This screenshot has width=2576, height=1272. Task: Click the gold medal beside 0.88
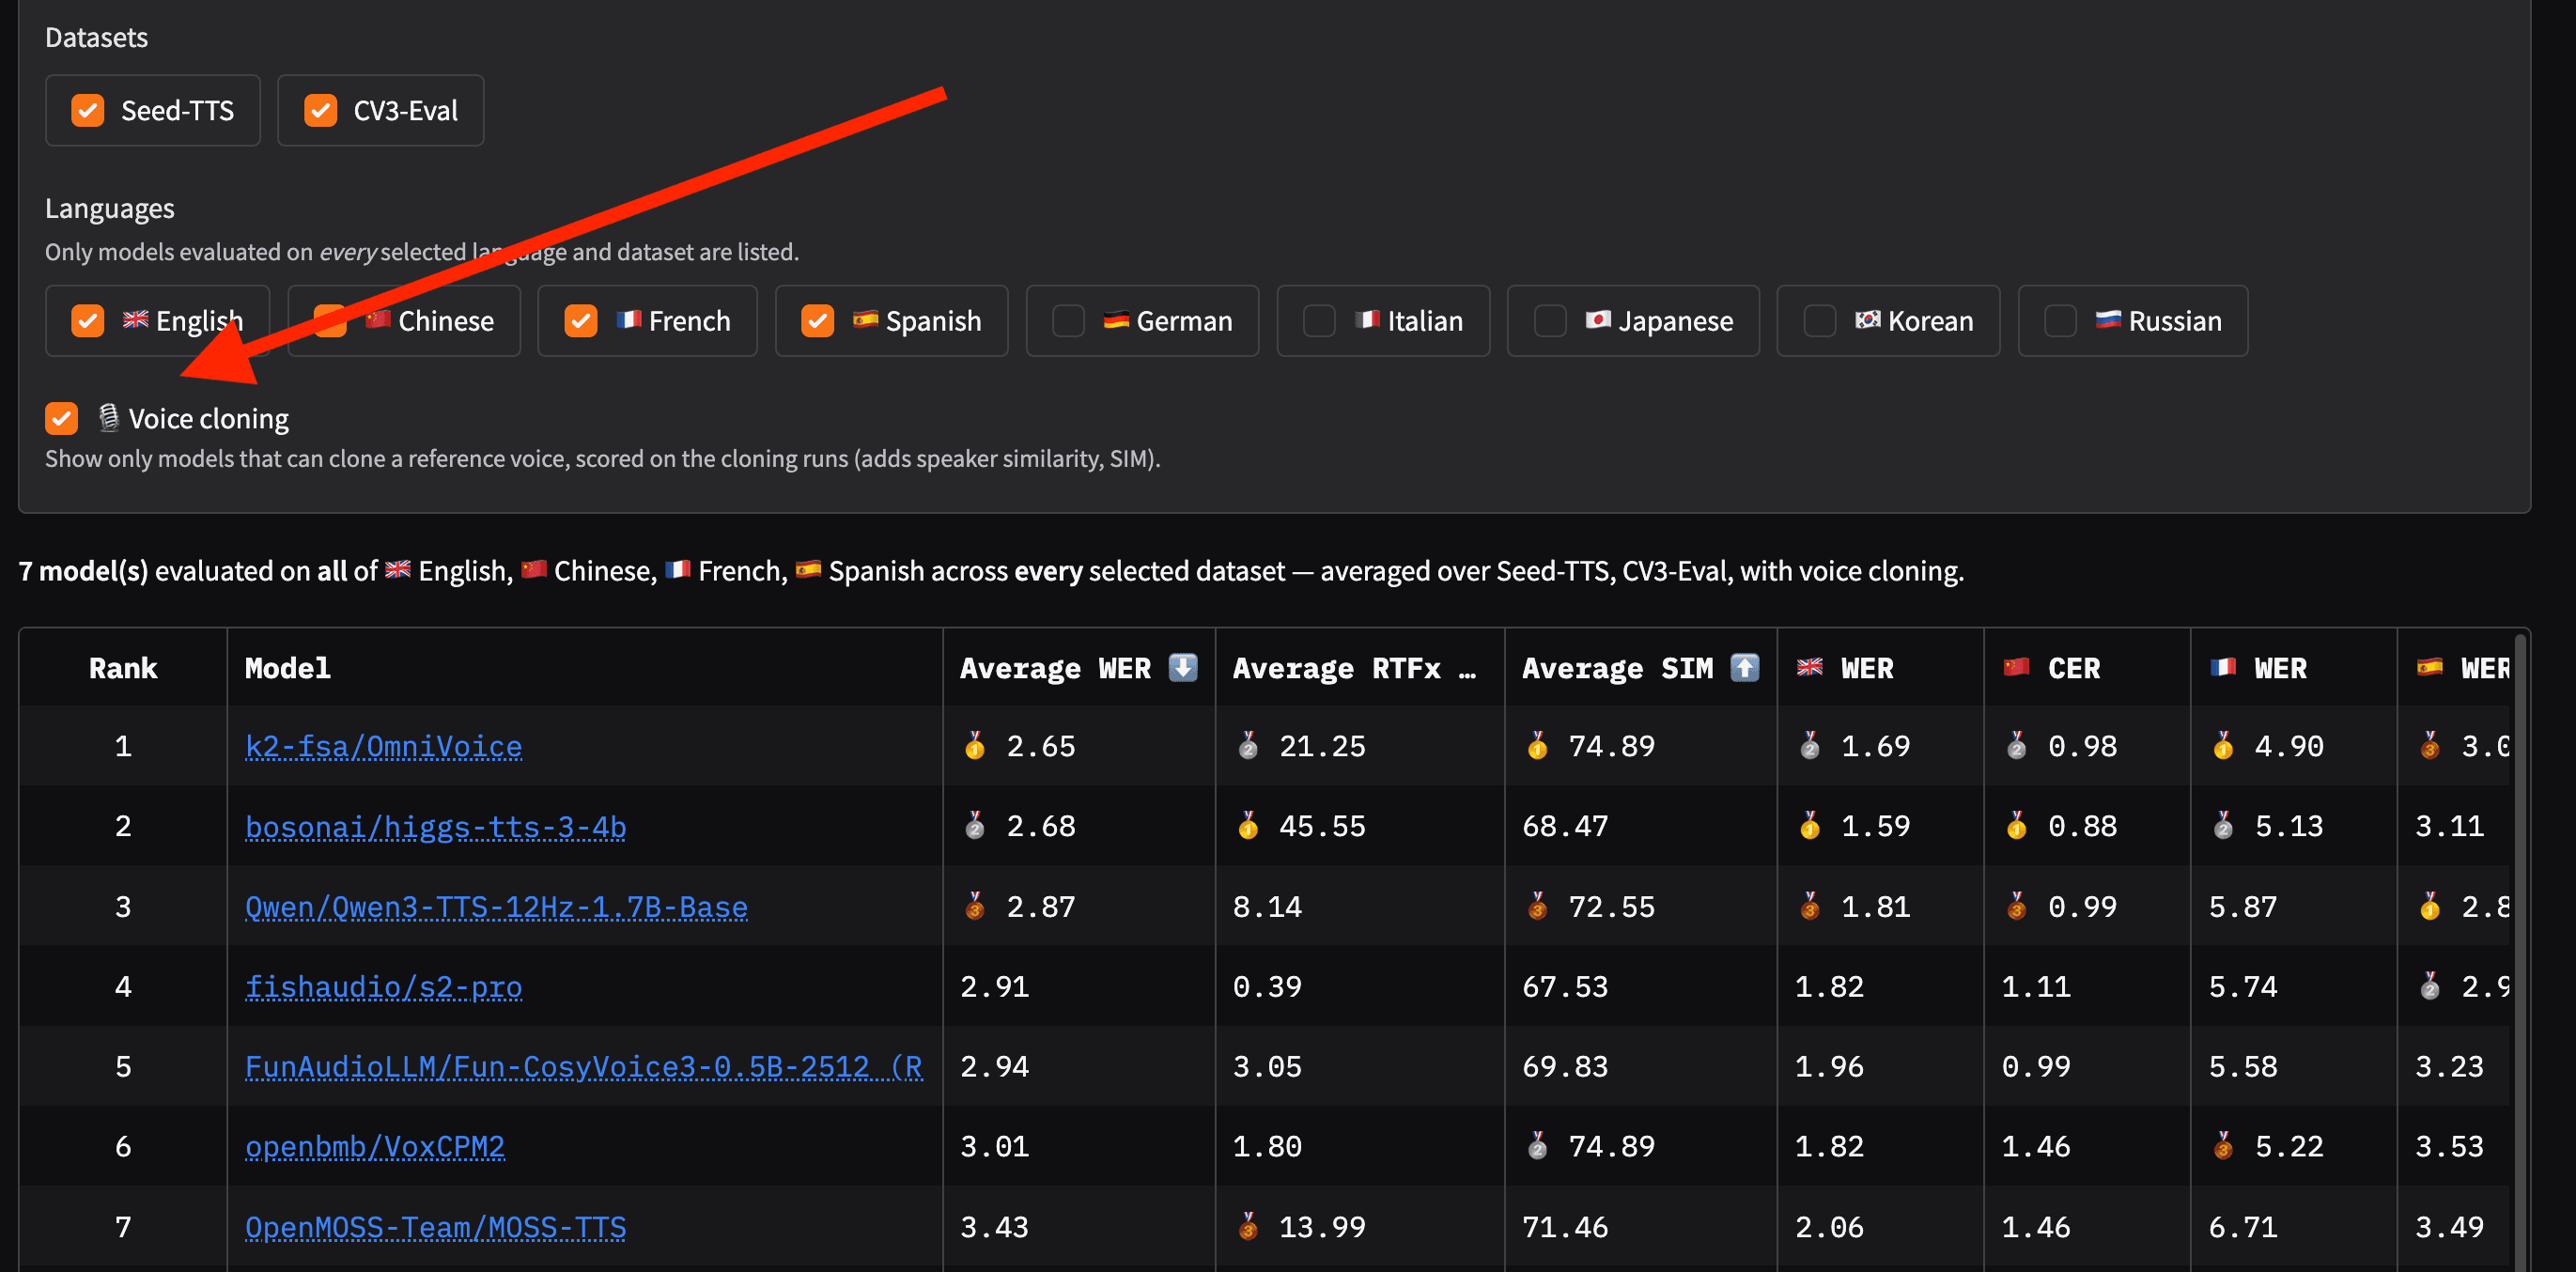[2017, 825]
